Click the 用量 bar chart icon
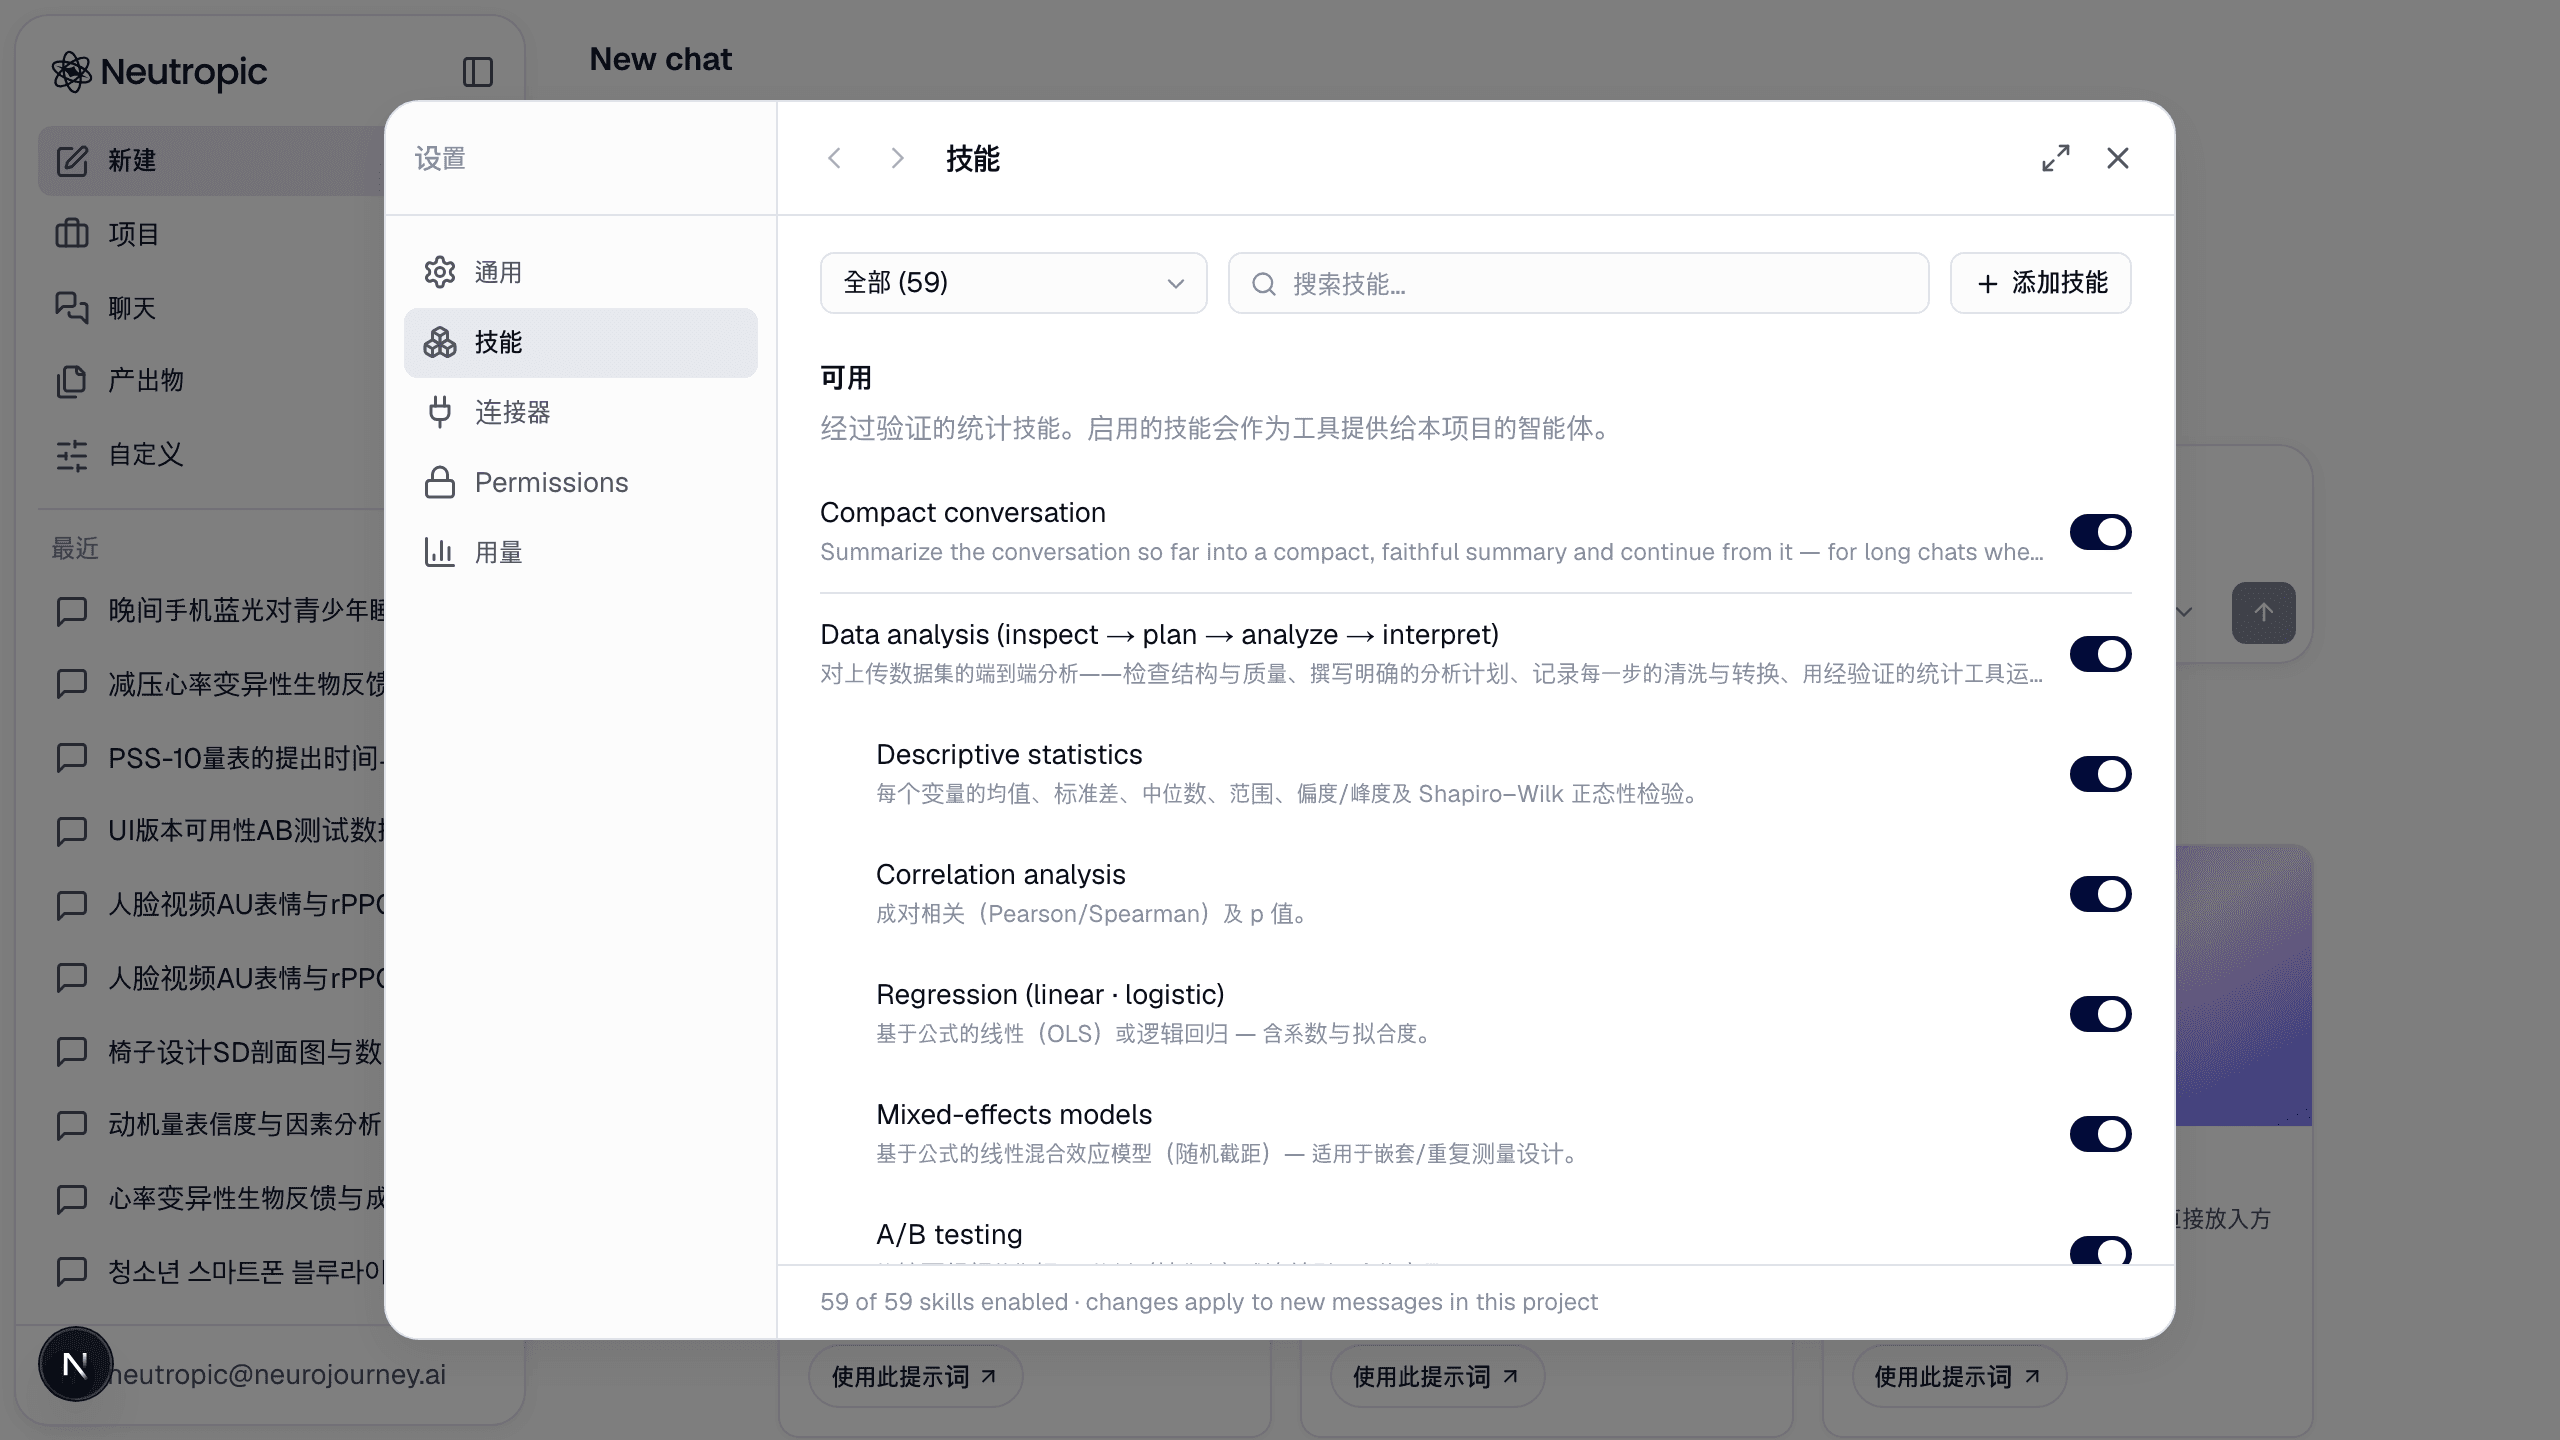Screen dimensions: 2560x1440 point(440,552)
